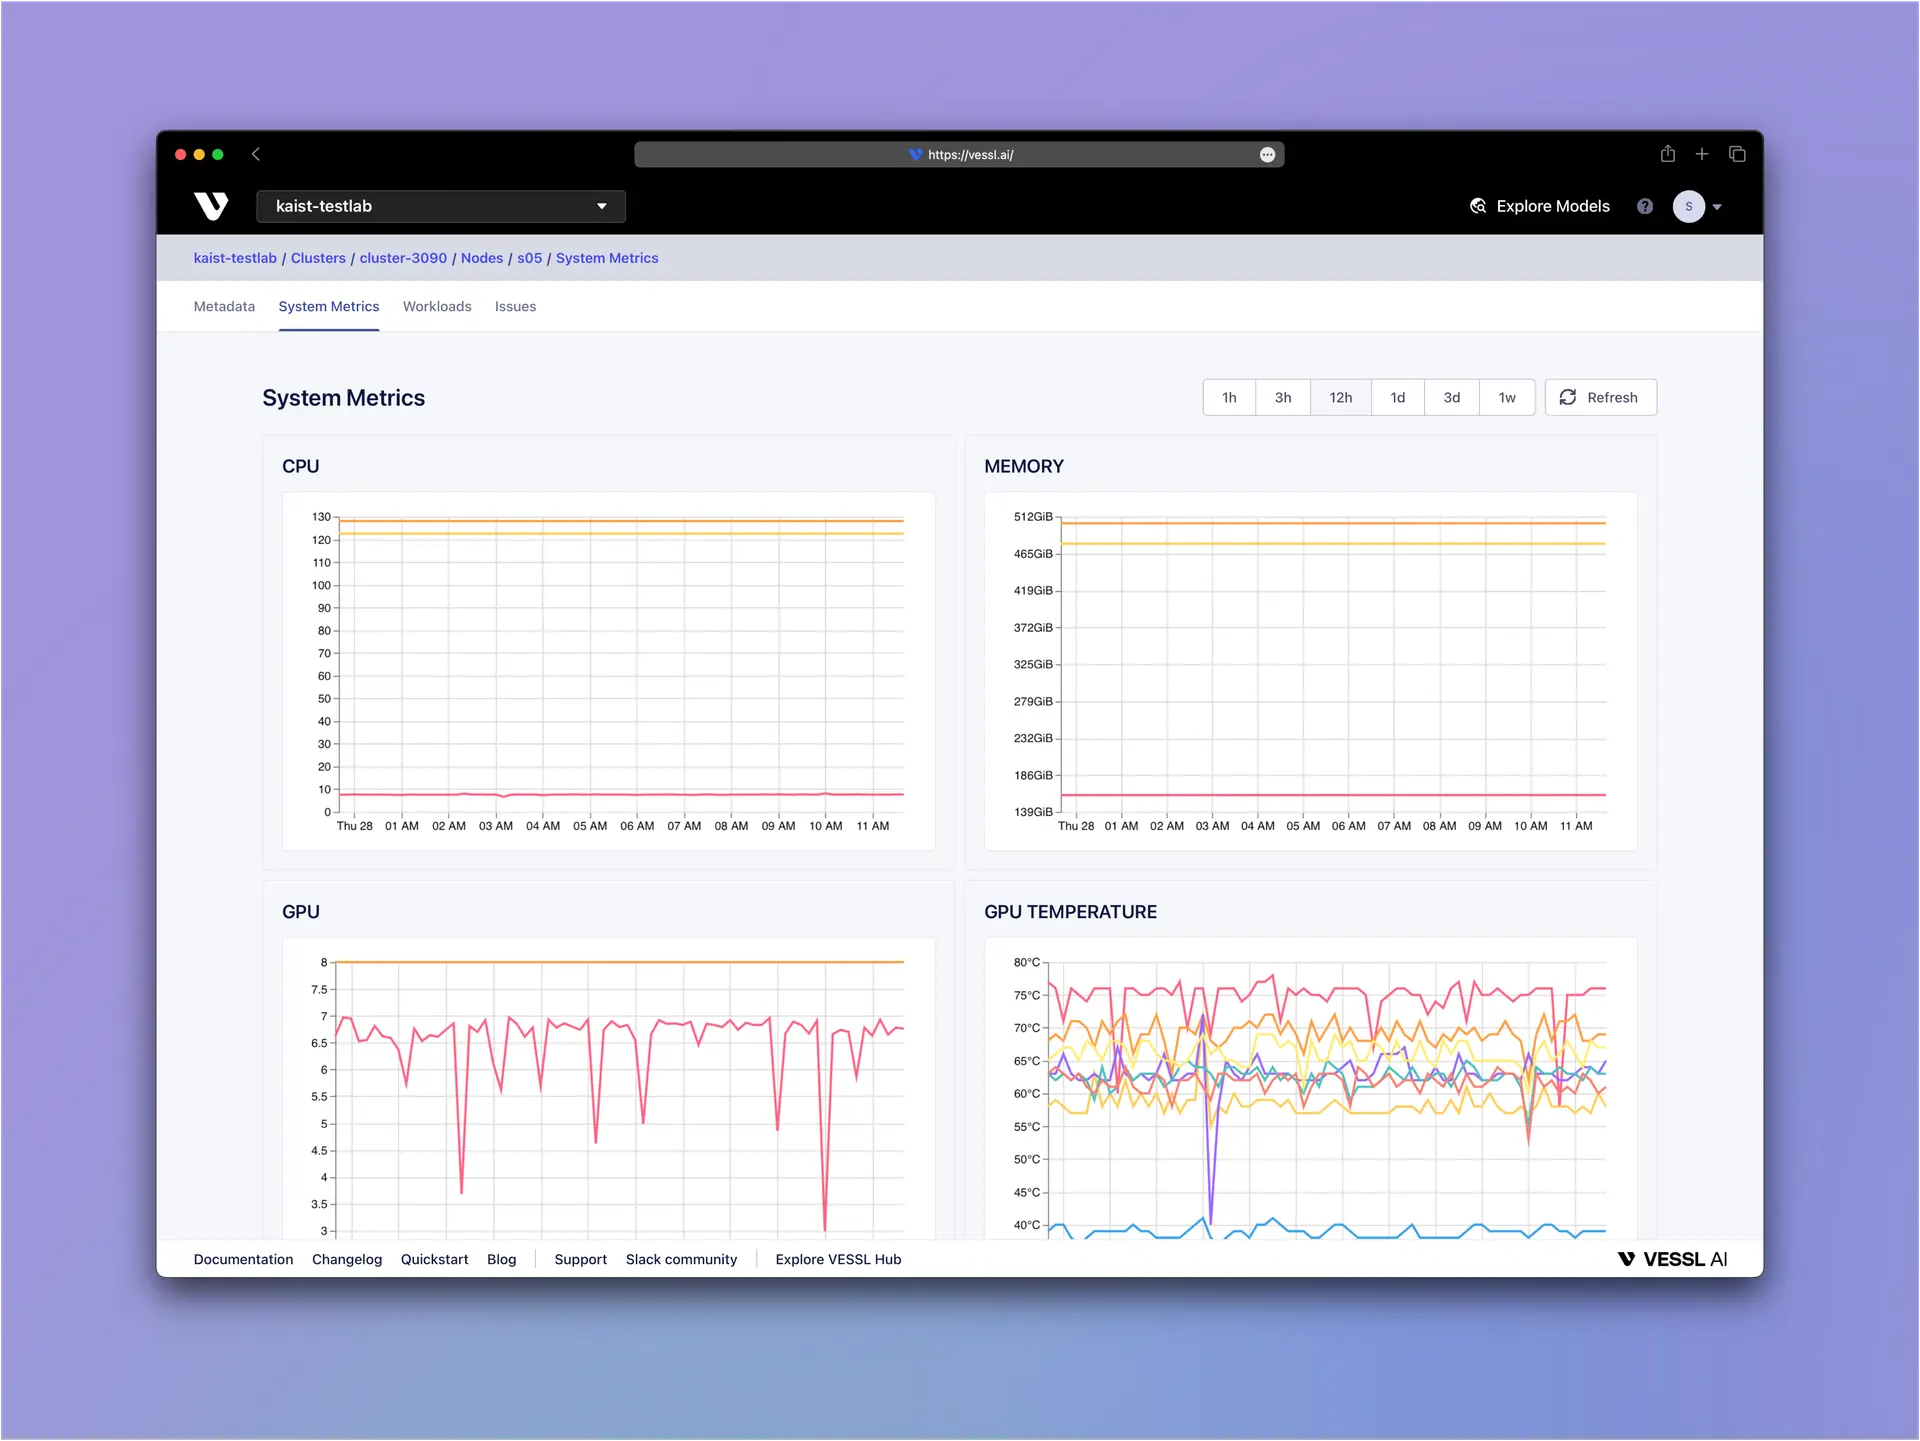Open the help question mark icon
The height and width of the screenshot is (1441, 1920).
pyautogui.click(x=1645, y=206)
